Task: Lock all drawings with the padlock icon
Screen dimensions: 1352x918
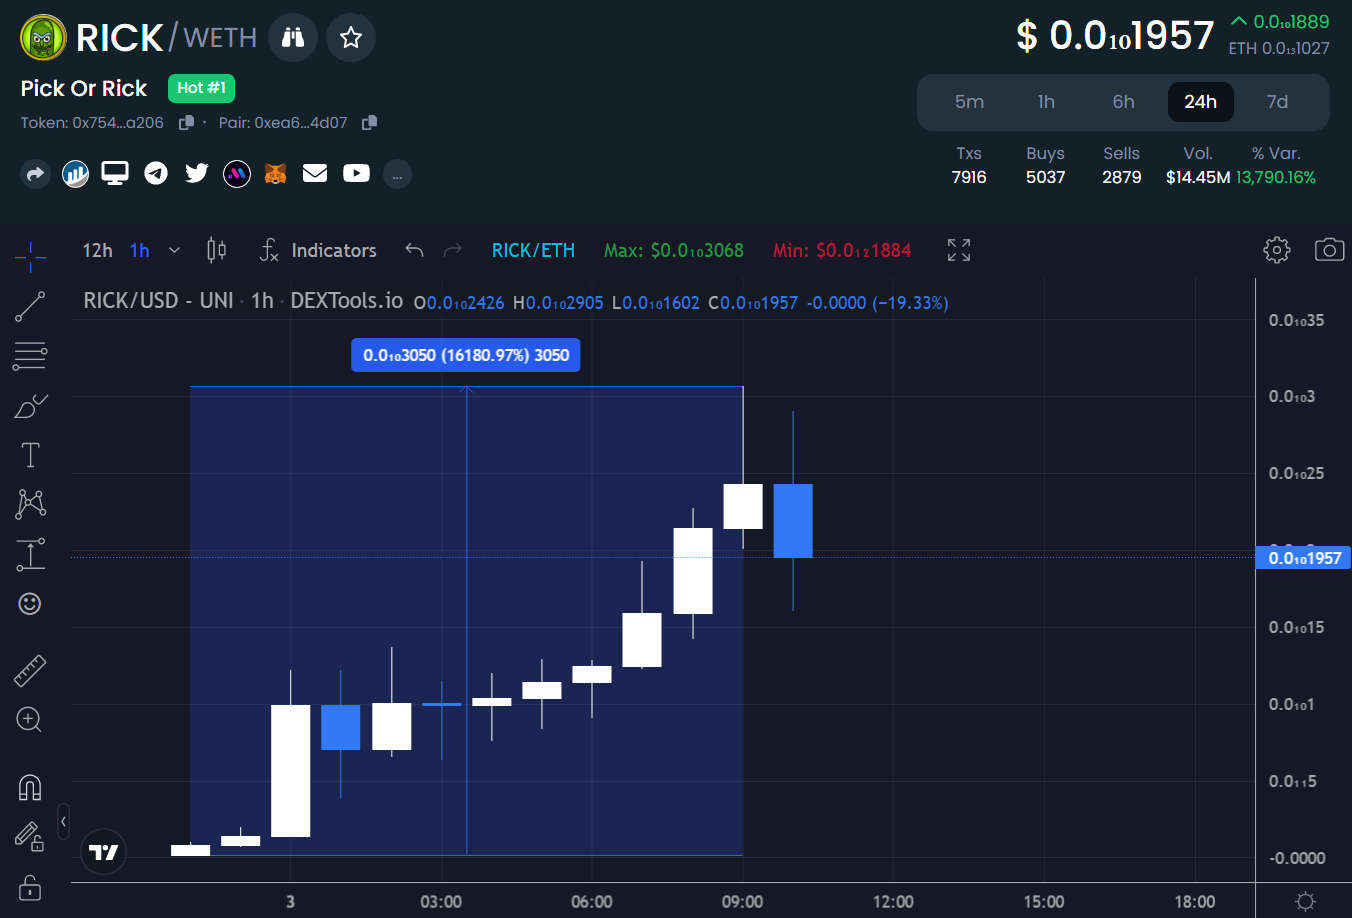Action: pos(30,888)
